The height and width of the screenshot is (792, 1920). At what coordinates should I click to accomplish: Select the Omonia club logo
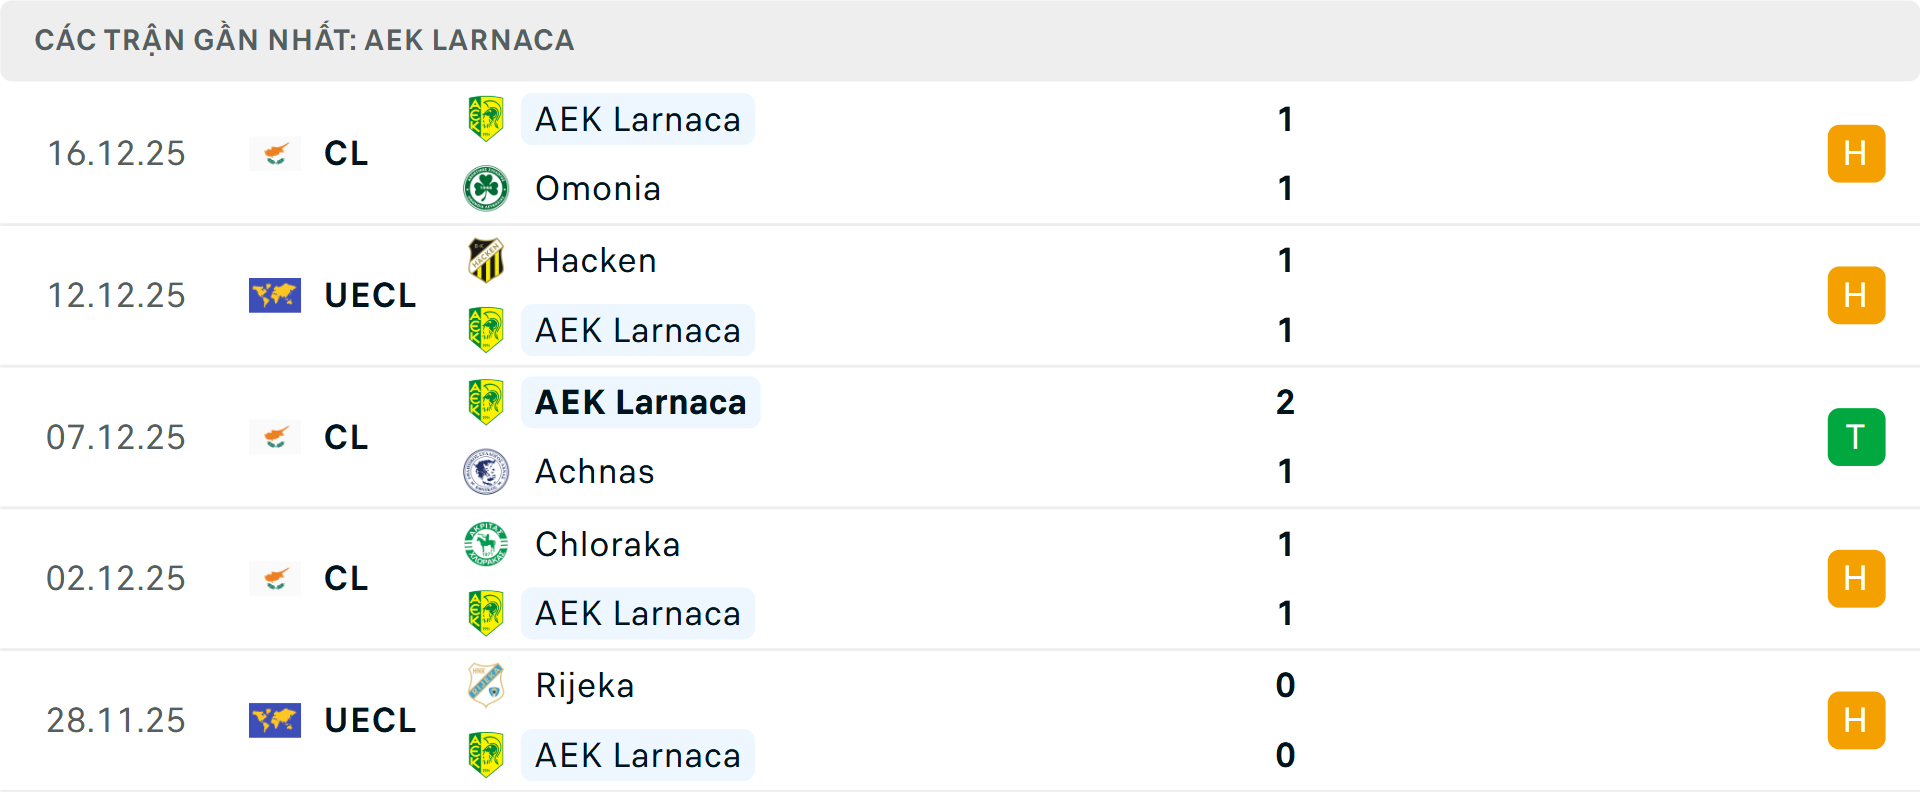(x=486, y=188)
